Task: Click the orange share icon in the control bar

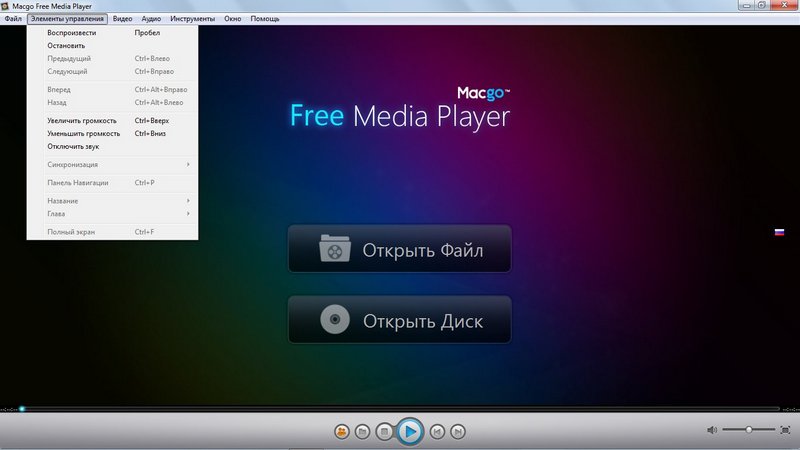Action: 341,432
